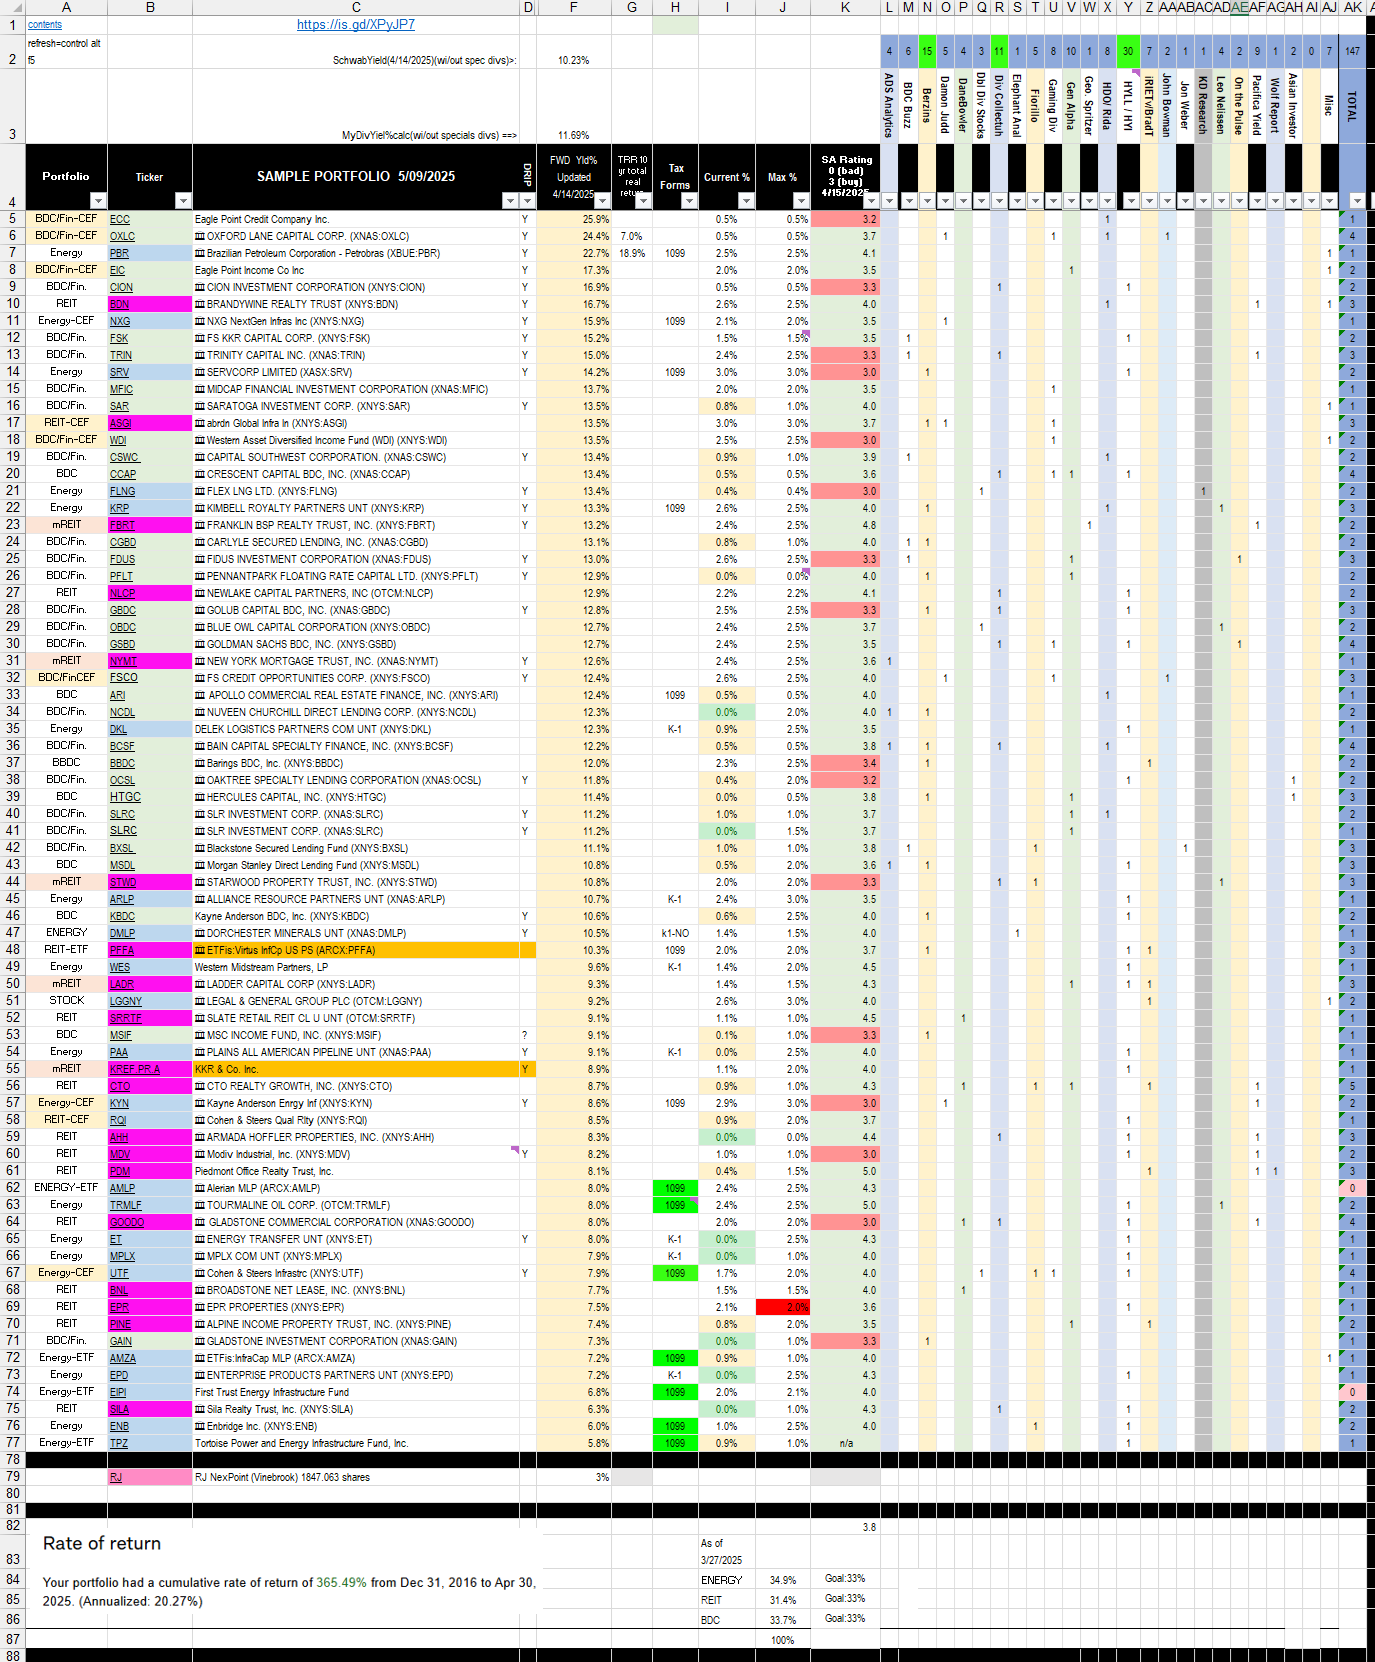Screen dimensions: 1375x1662
Task: Select column K header
Action: 845,8
